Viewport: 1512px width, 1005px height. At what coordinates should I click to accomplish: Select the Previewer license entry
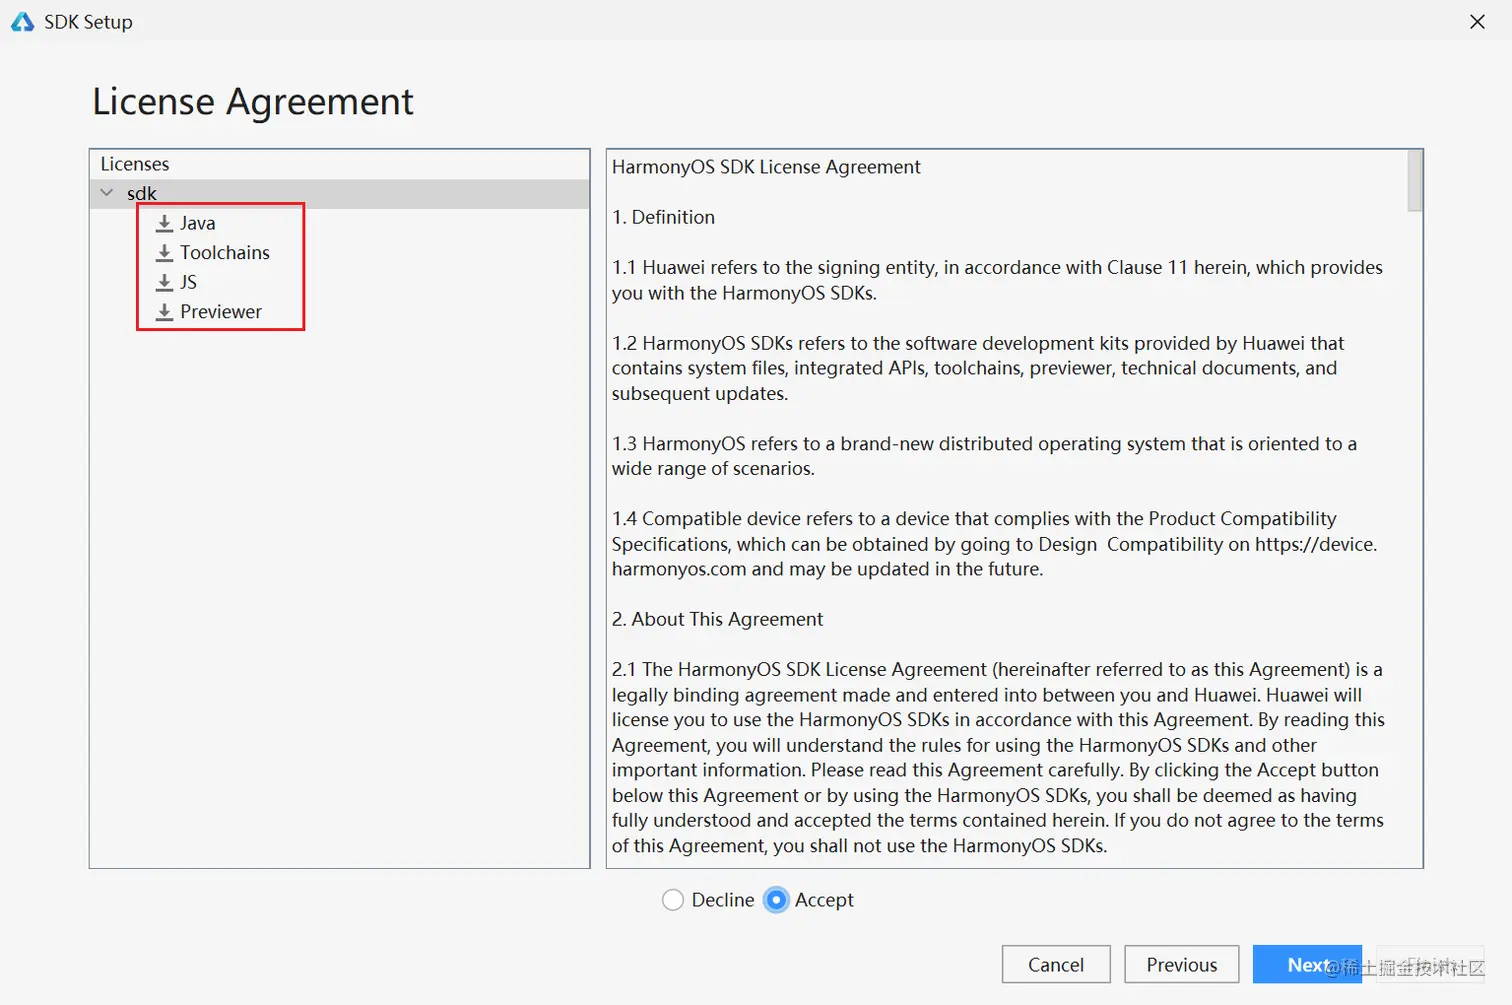point(221,312)
